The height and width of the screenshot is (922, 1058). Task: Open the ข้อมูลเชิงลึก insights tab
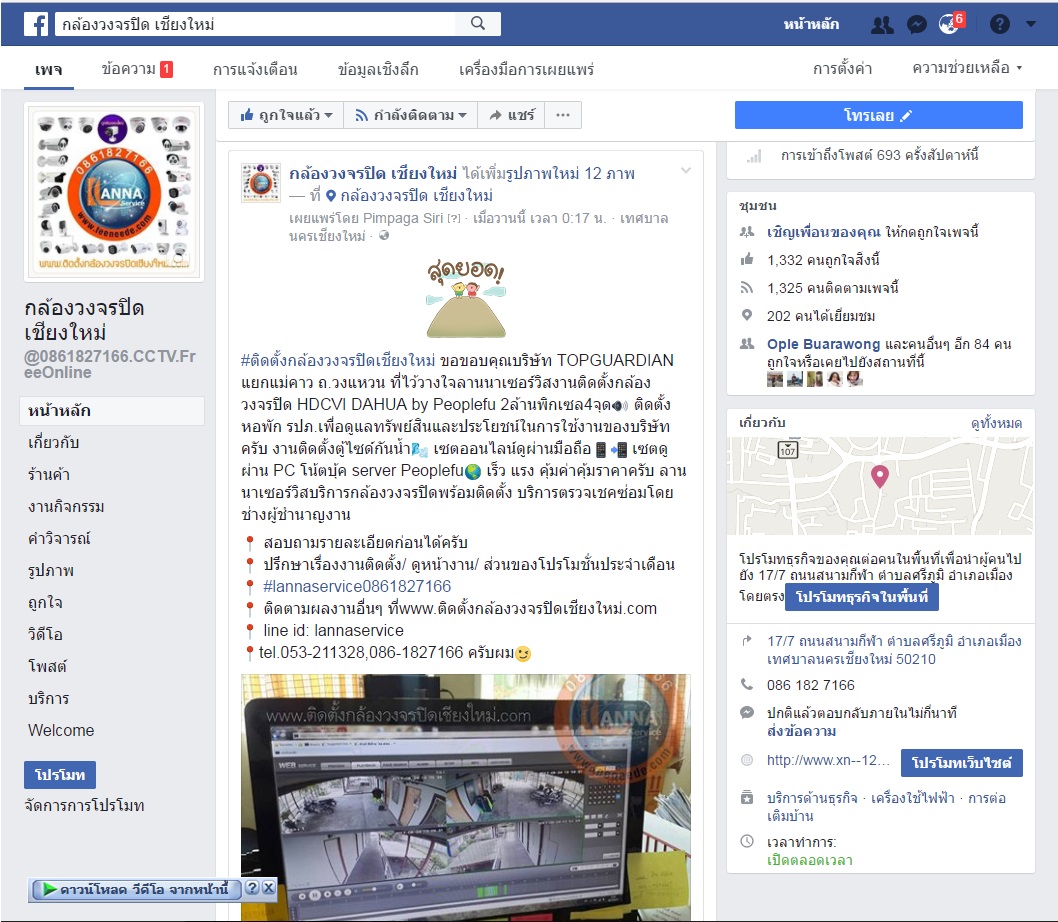tap(378, 69)
